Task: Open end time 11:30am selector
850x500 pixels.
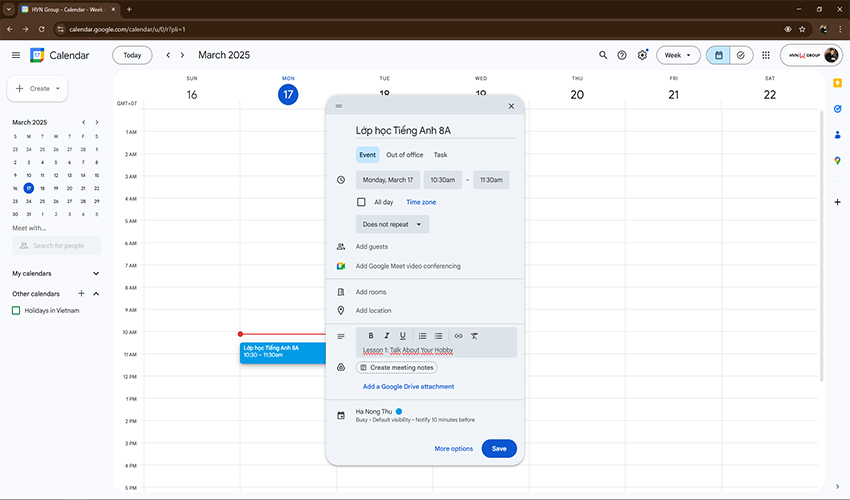Action: [491, 180]
